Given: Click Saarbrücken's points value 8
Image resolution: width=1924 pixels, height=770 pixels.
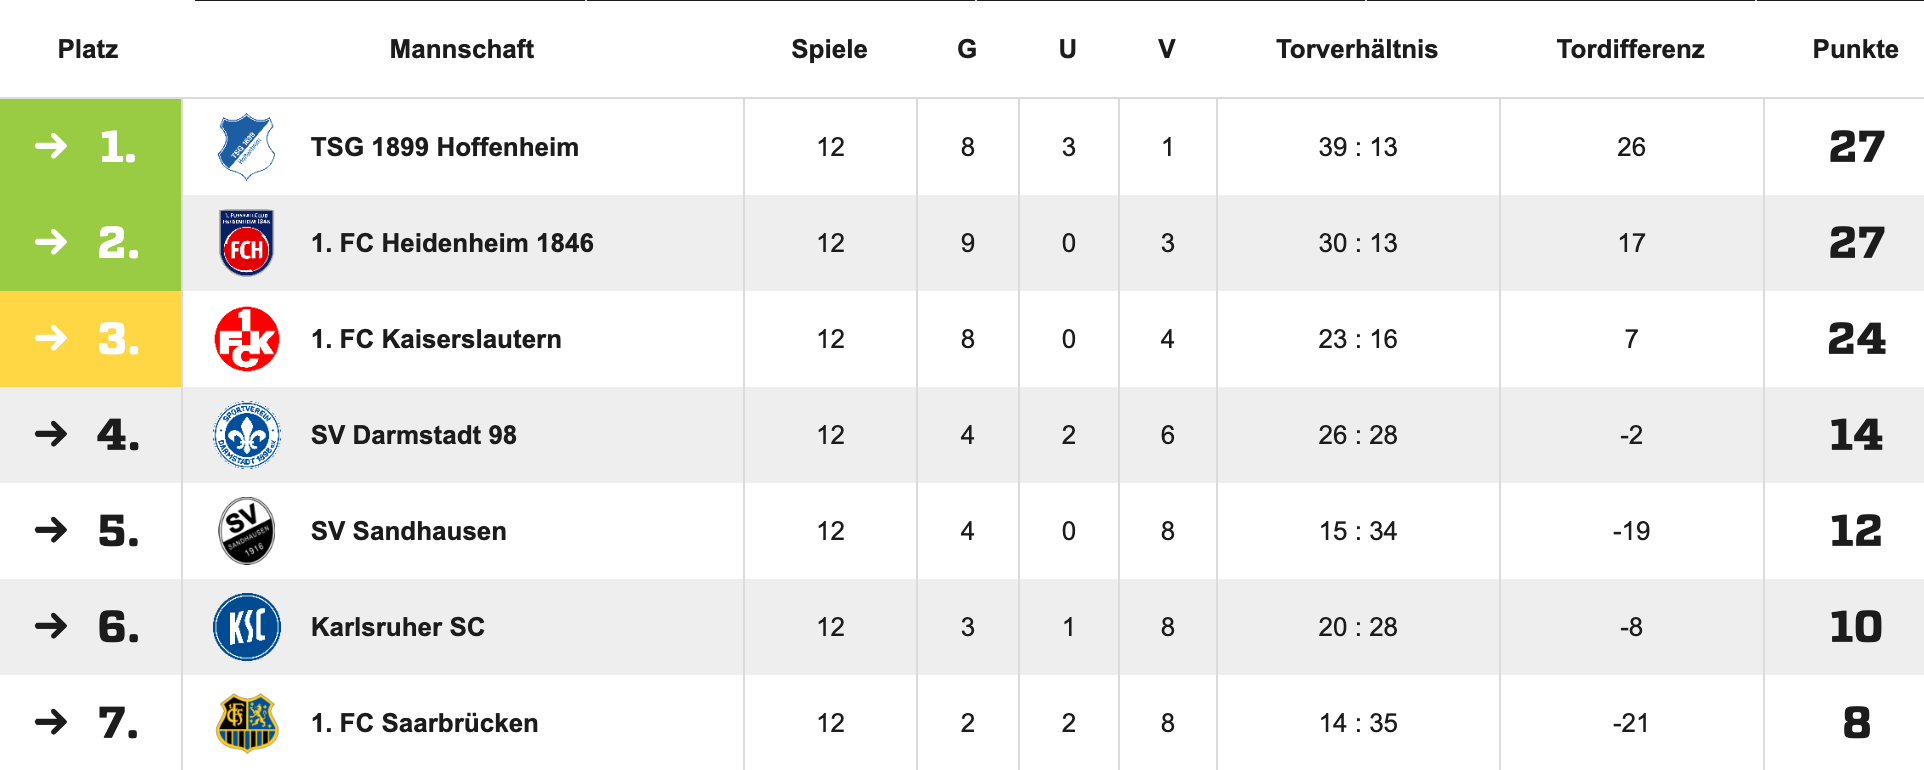Looking at the screenshot, I should pos(1856,723).
